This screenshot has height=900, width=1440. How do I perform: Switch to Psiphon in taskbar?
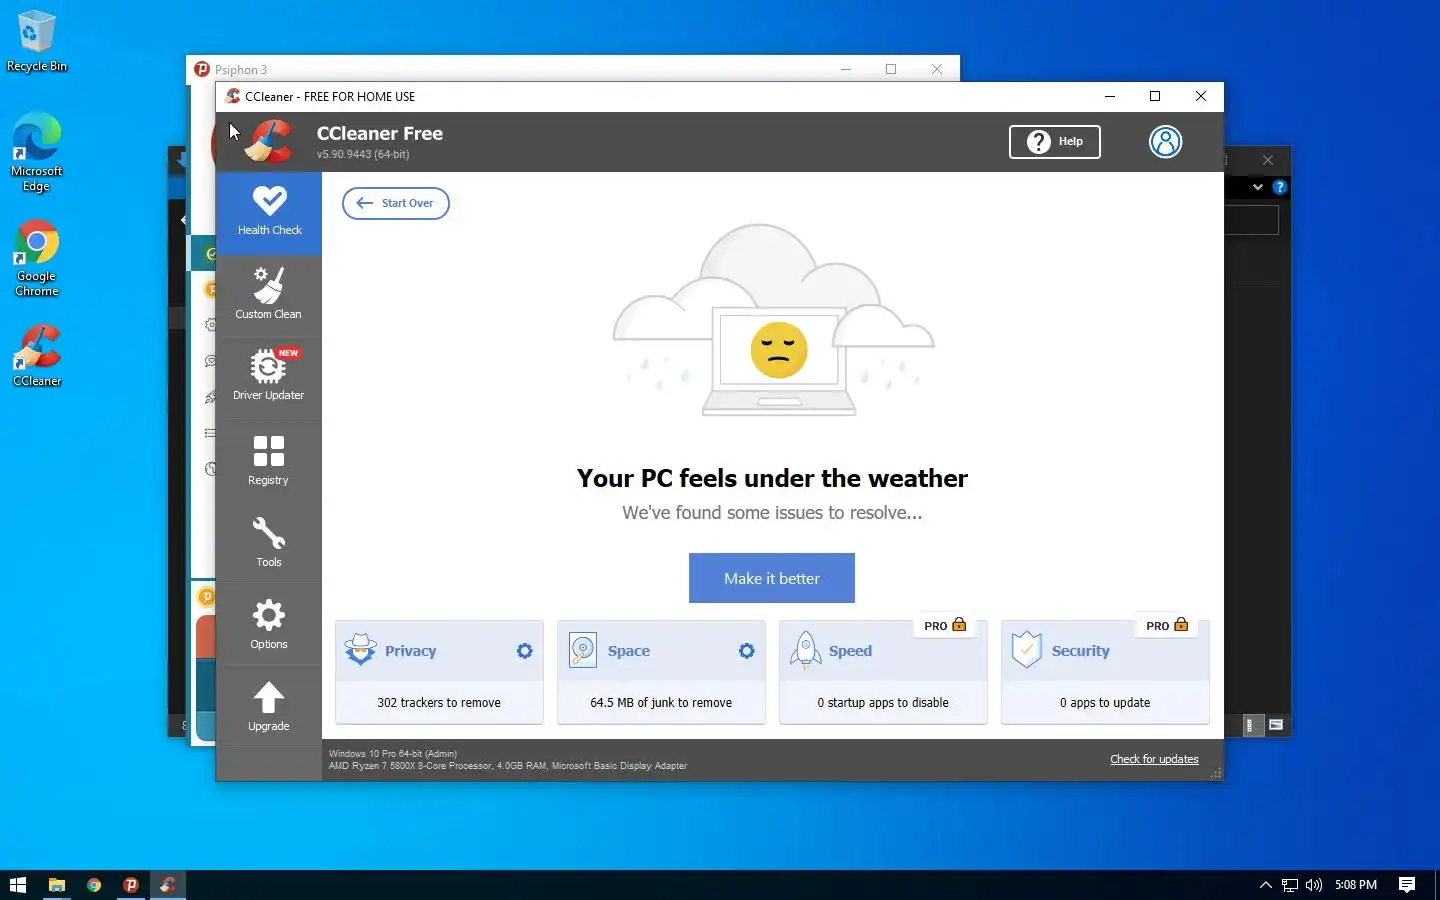coord(131,885)
